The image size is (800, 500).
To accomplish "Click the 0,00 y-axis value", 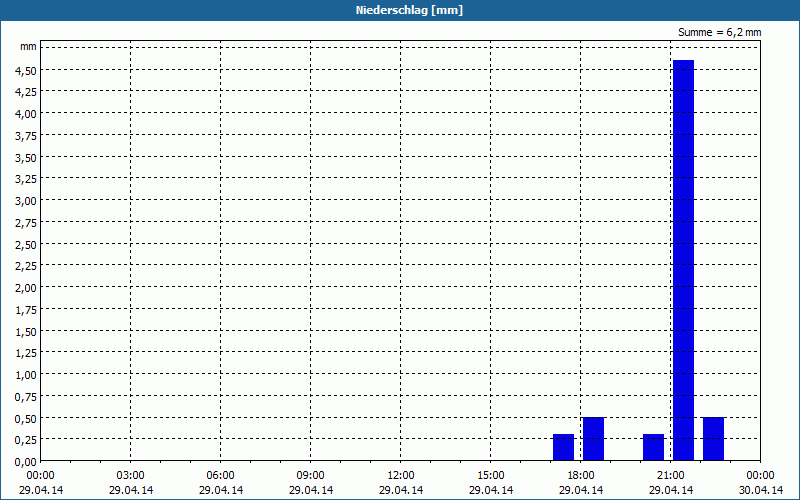I will (26, 462).
